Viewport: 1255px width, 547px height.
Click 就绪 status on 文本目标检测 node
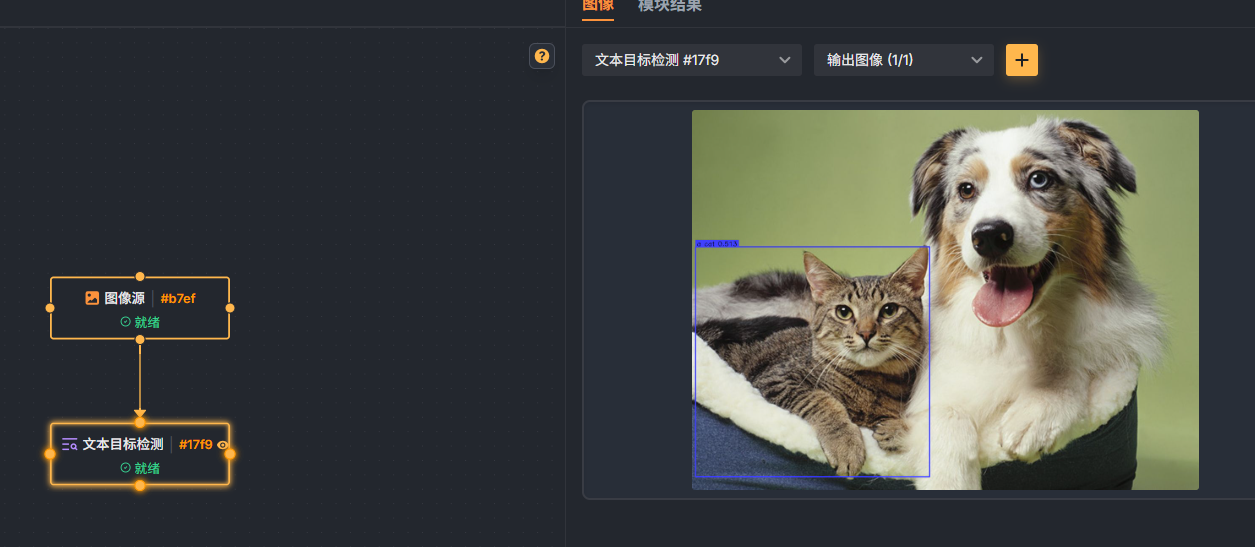[140, 468]
